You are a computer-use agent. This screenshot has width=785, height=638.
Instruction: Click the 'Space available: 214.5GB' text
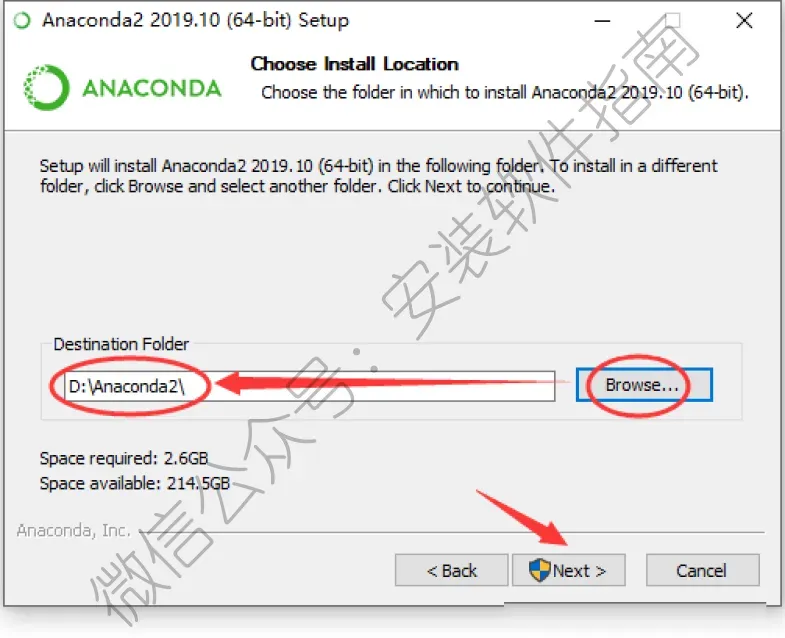[x=135, y=483]
